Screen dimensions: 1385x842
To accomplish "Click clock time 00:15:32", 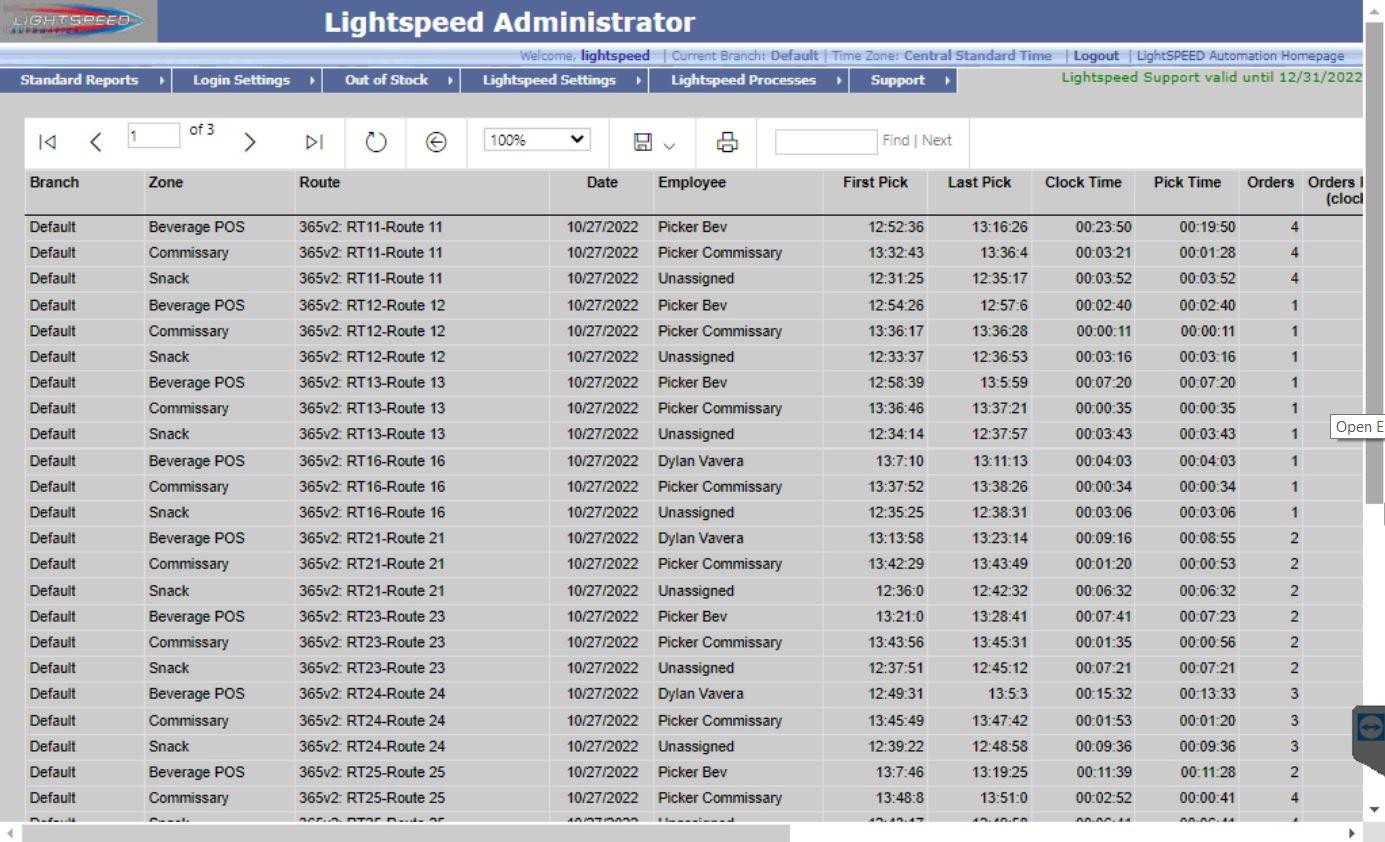I will [1103, 694].
